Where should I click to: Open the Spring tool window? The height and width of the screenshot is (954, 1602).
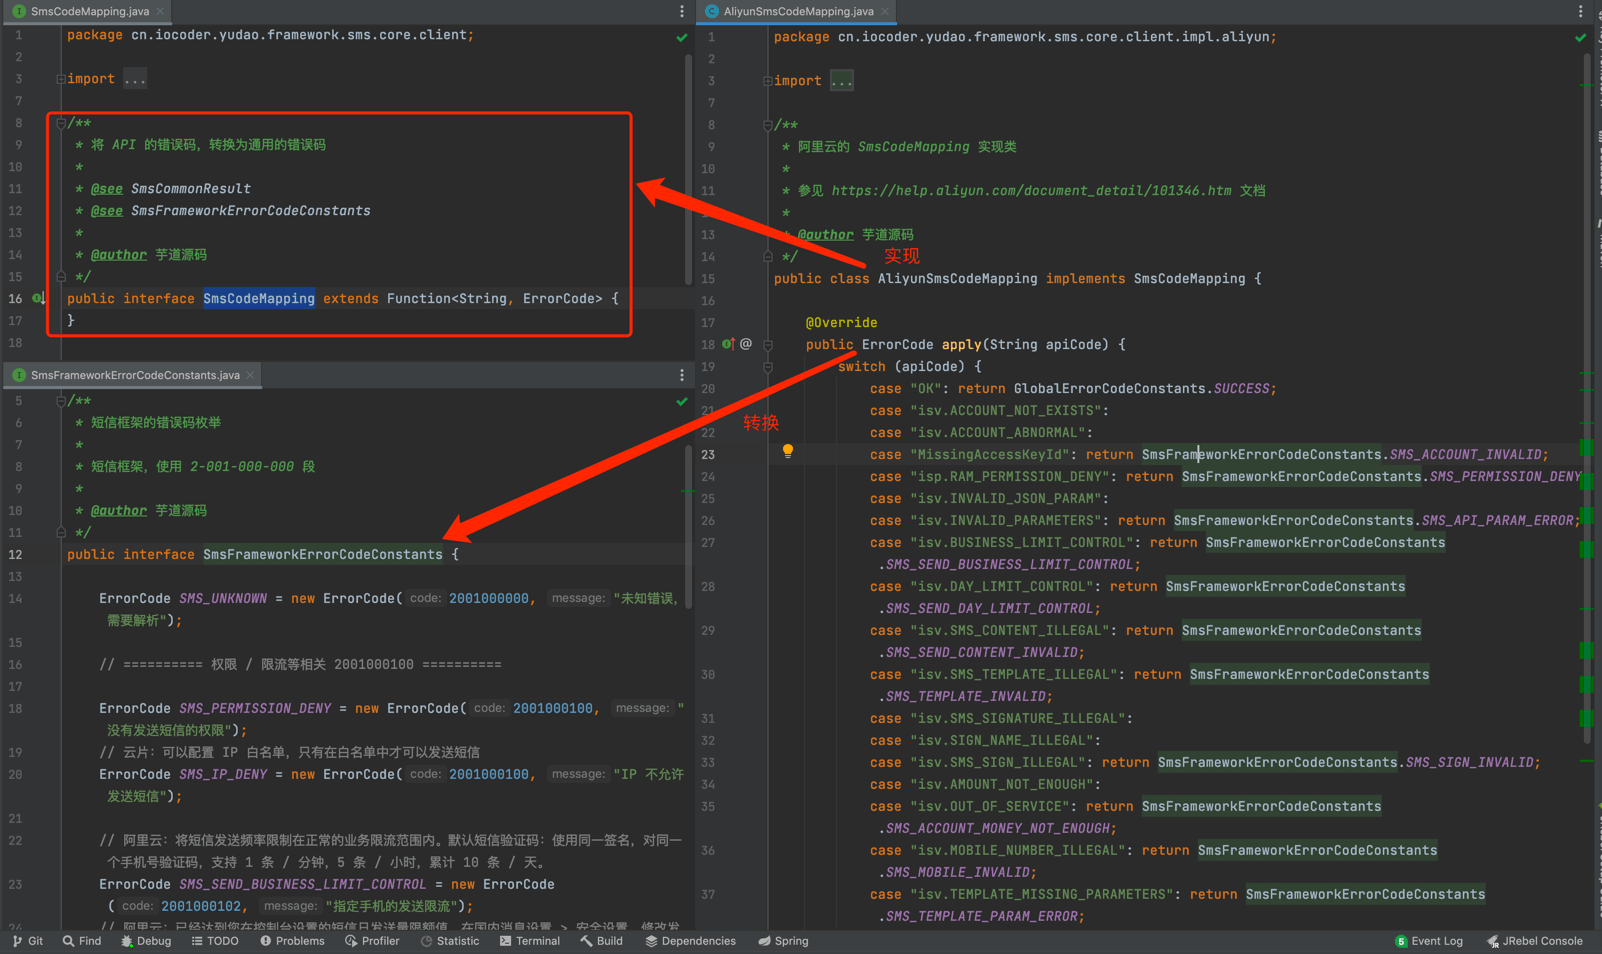point(783,941)
